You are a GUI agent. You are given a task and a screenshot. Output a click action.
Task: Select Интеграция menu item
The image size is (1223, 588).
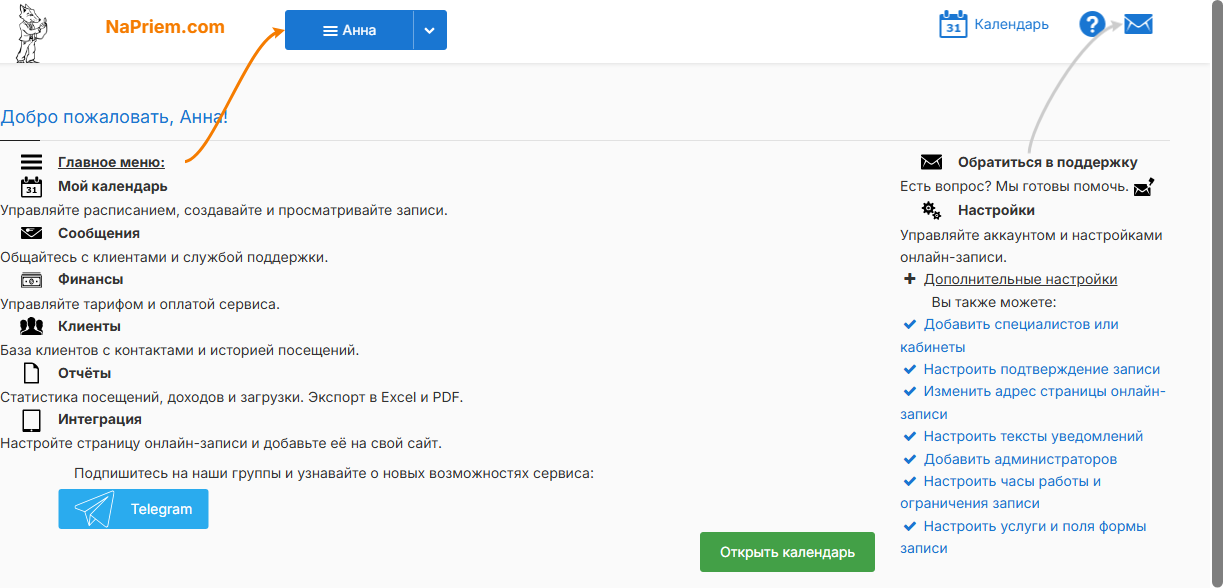[x=100, y=419]
